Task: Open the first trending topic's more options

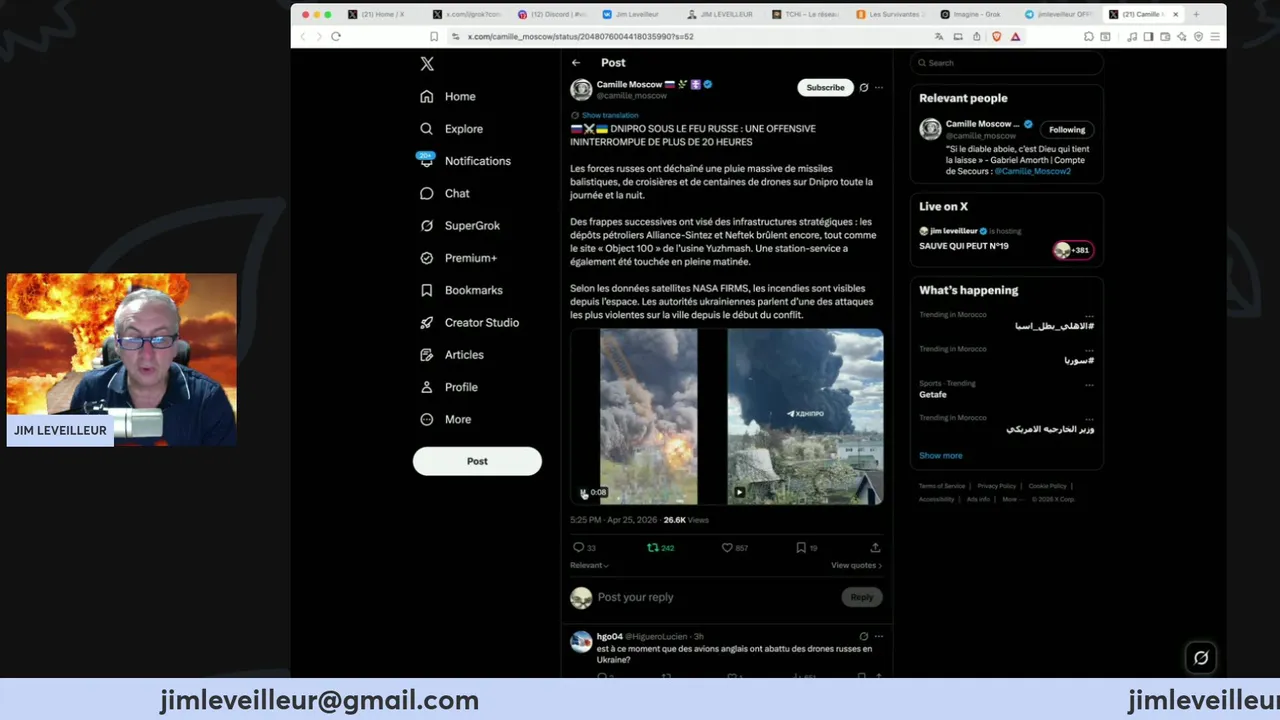Action: 1089,316
